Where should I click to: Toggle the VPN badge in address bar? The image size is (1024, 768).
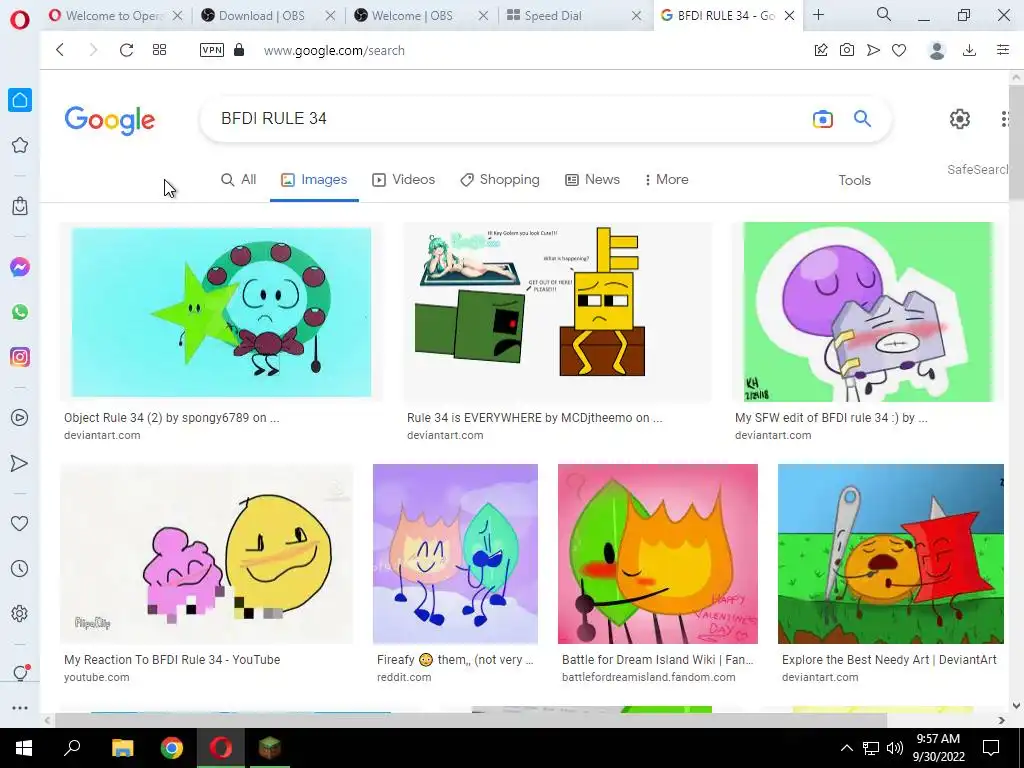click(212, 50)
